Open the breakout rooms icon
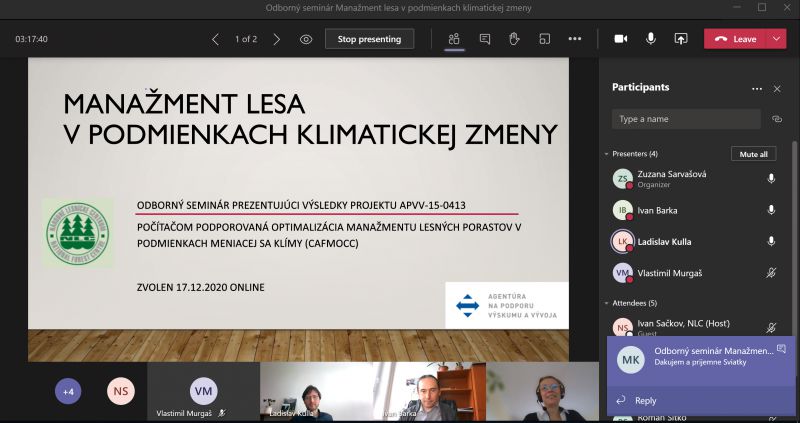The image size is (800, 423). click(545, 39)
